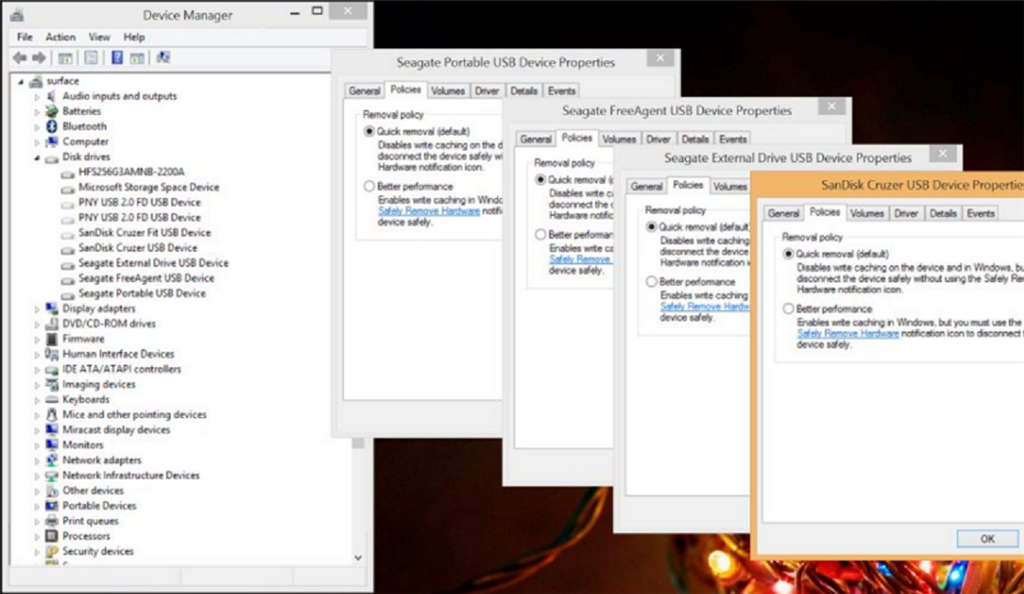Click the Print queues icon

52,521
